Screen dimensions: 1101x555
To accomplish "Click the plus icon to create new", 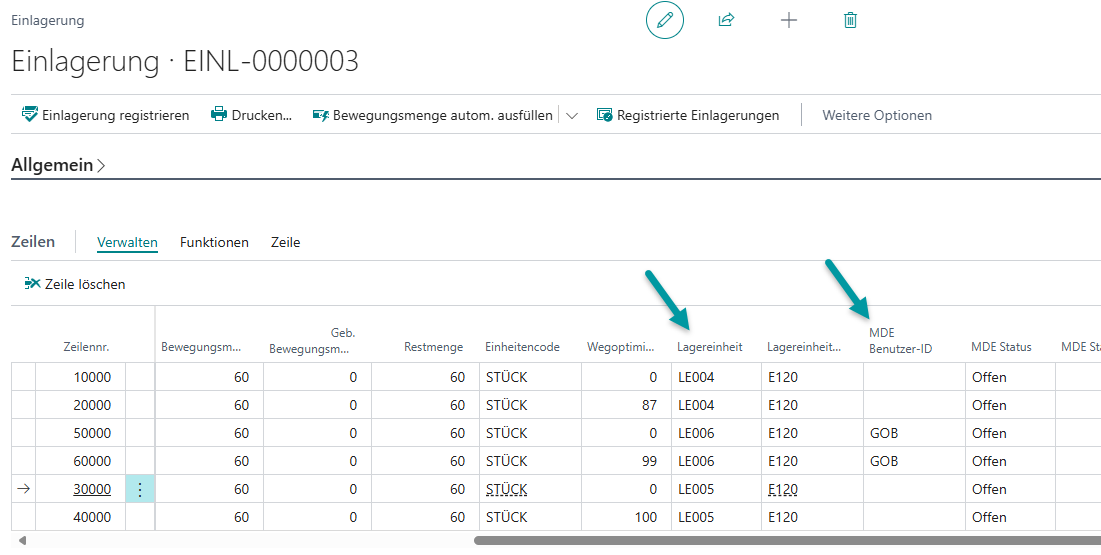I will point(789,20).
